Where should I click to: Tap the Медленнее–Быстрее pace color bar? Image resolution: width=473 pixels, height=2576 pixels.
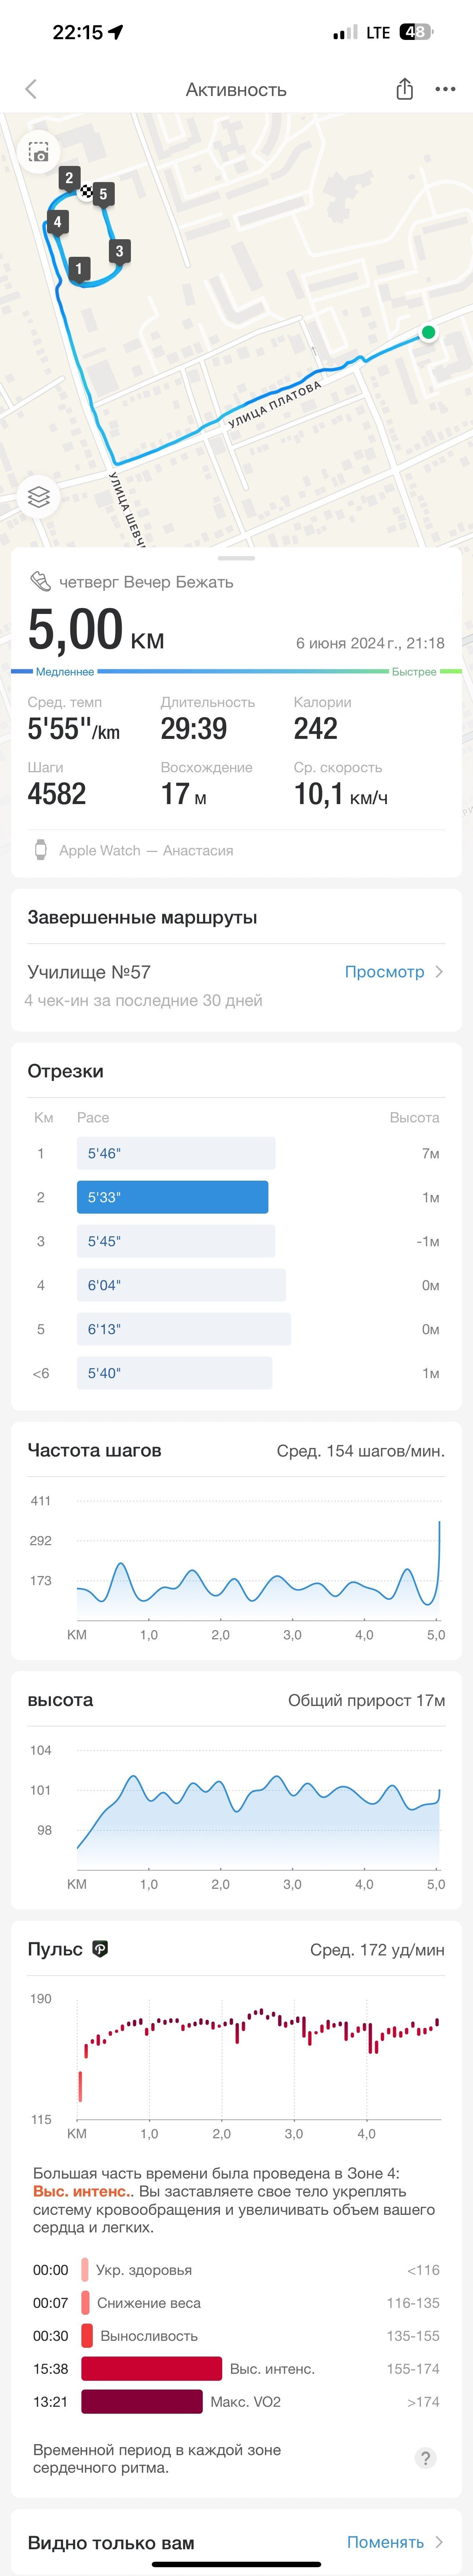[x=236, y=671]
